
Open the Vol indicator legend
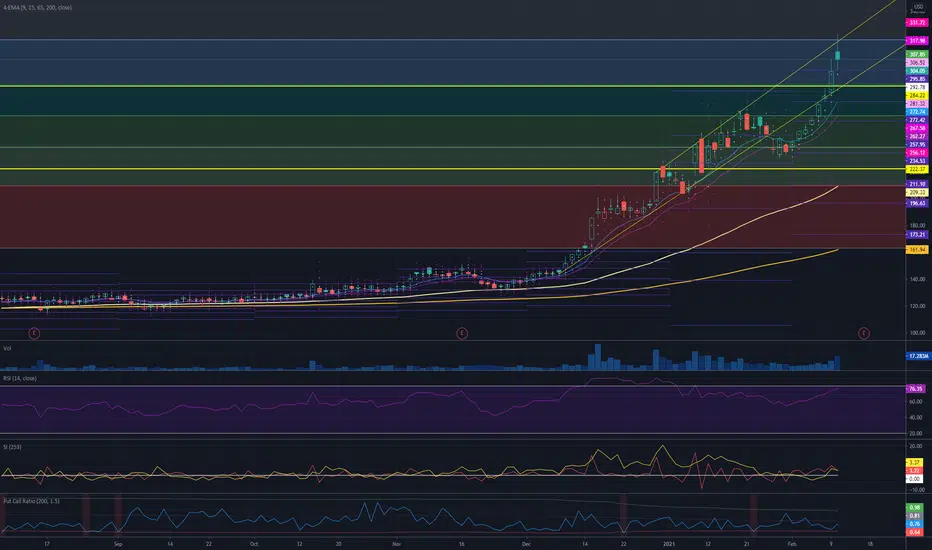(7, 348)
